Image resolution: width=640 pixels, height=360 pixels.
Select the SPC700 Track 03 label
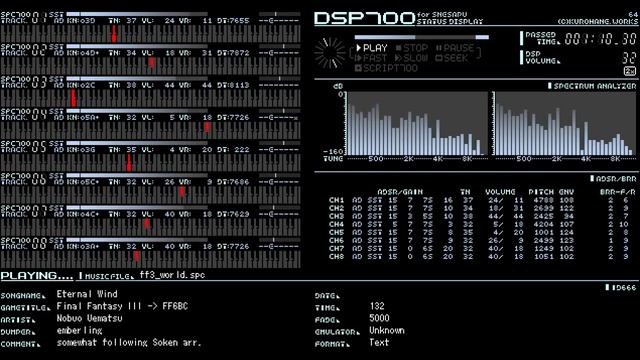(x=24, y=82)
